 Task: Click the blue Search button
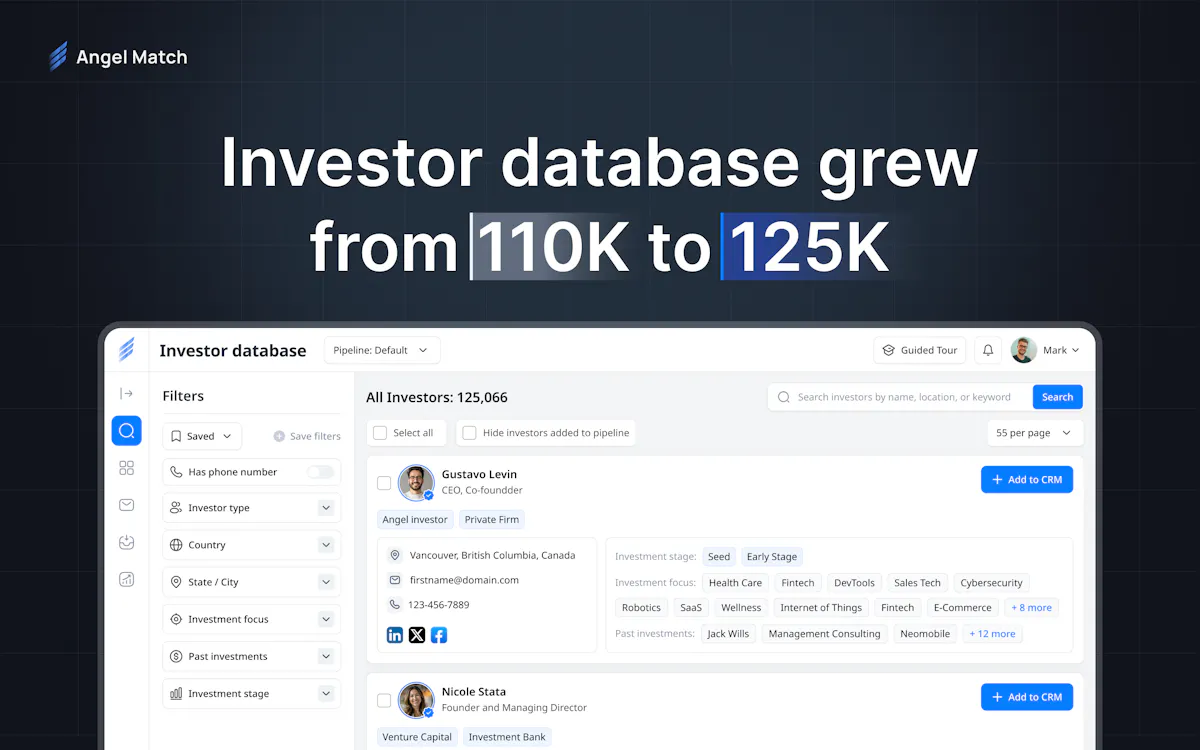tap(1057, 397)
